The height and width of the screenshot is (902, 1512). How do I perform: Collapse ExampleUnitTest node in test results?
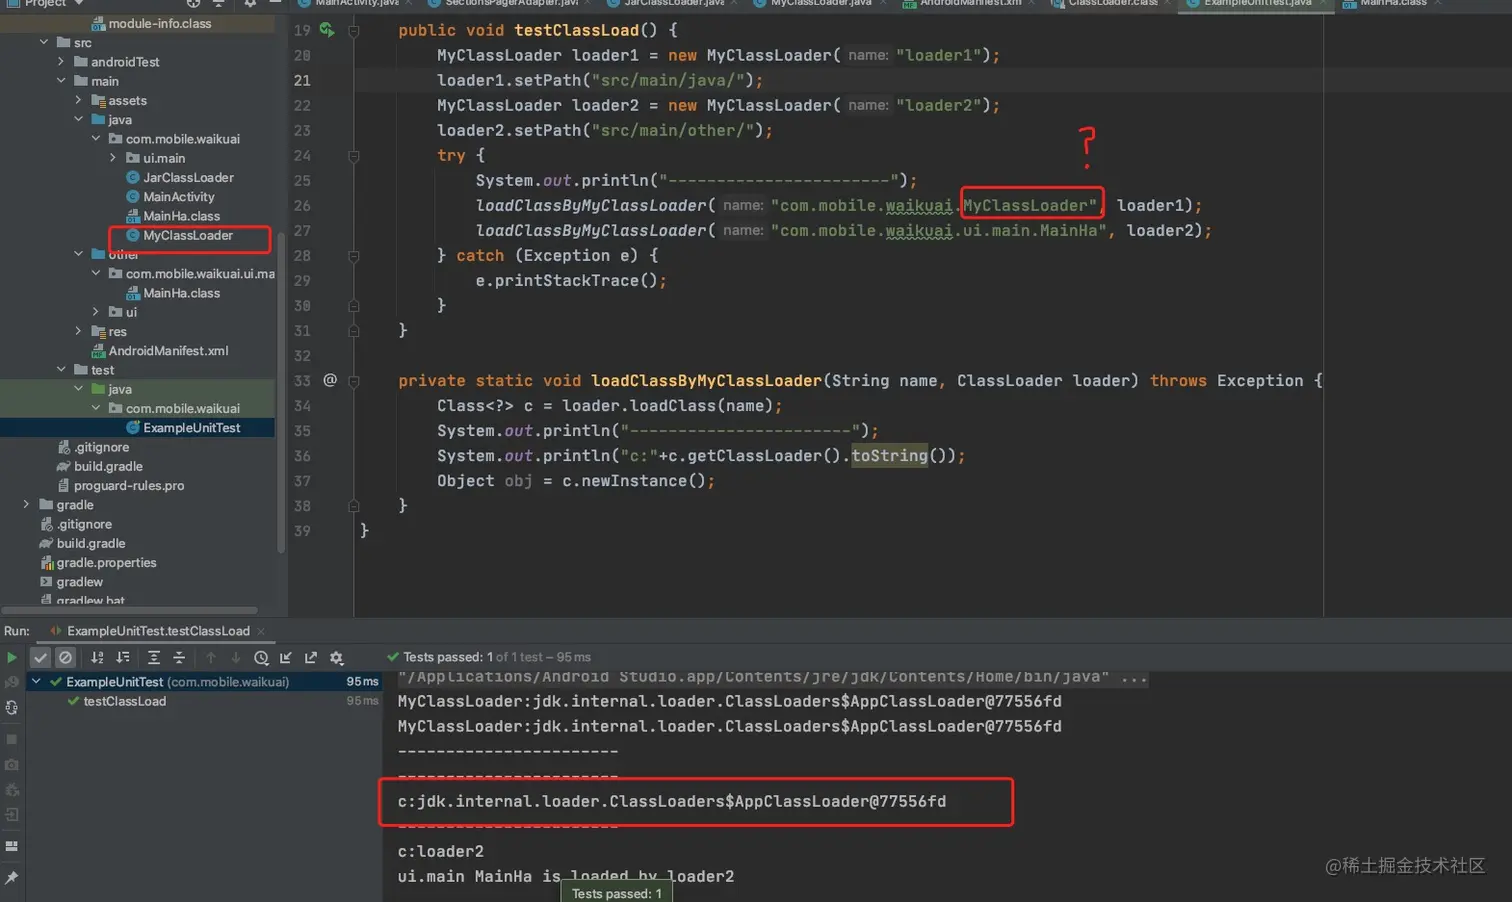click(x=36, y=681)
